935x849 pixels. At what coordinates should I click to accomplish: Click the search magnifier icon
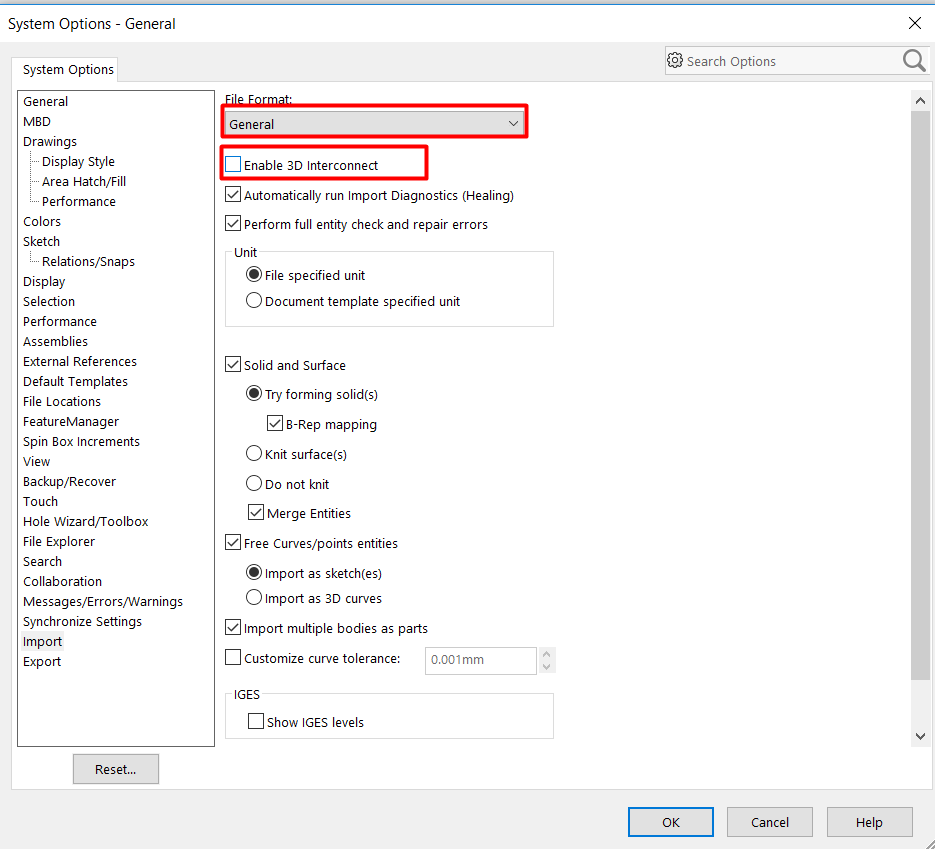[914, 61]
